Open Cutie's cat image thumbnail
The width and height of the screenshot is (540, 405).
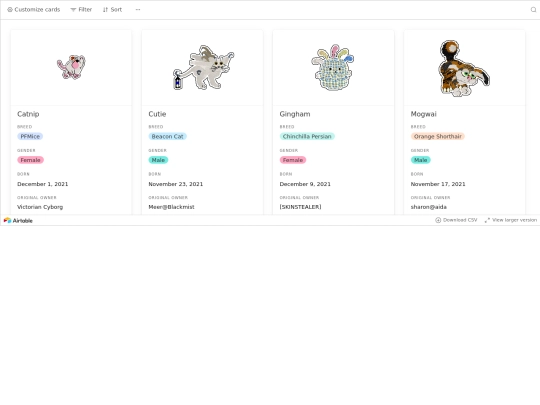[203, 68]
